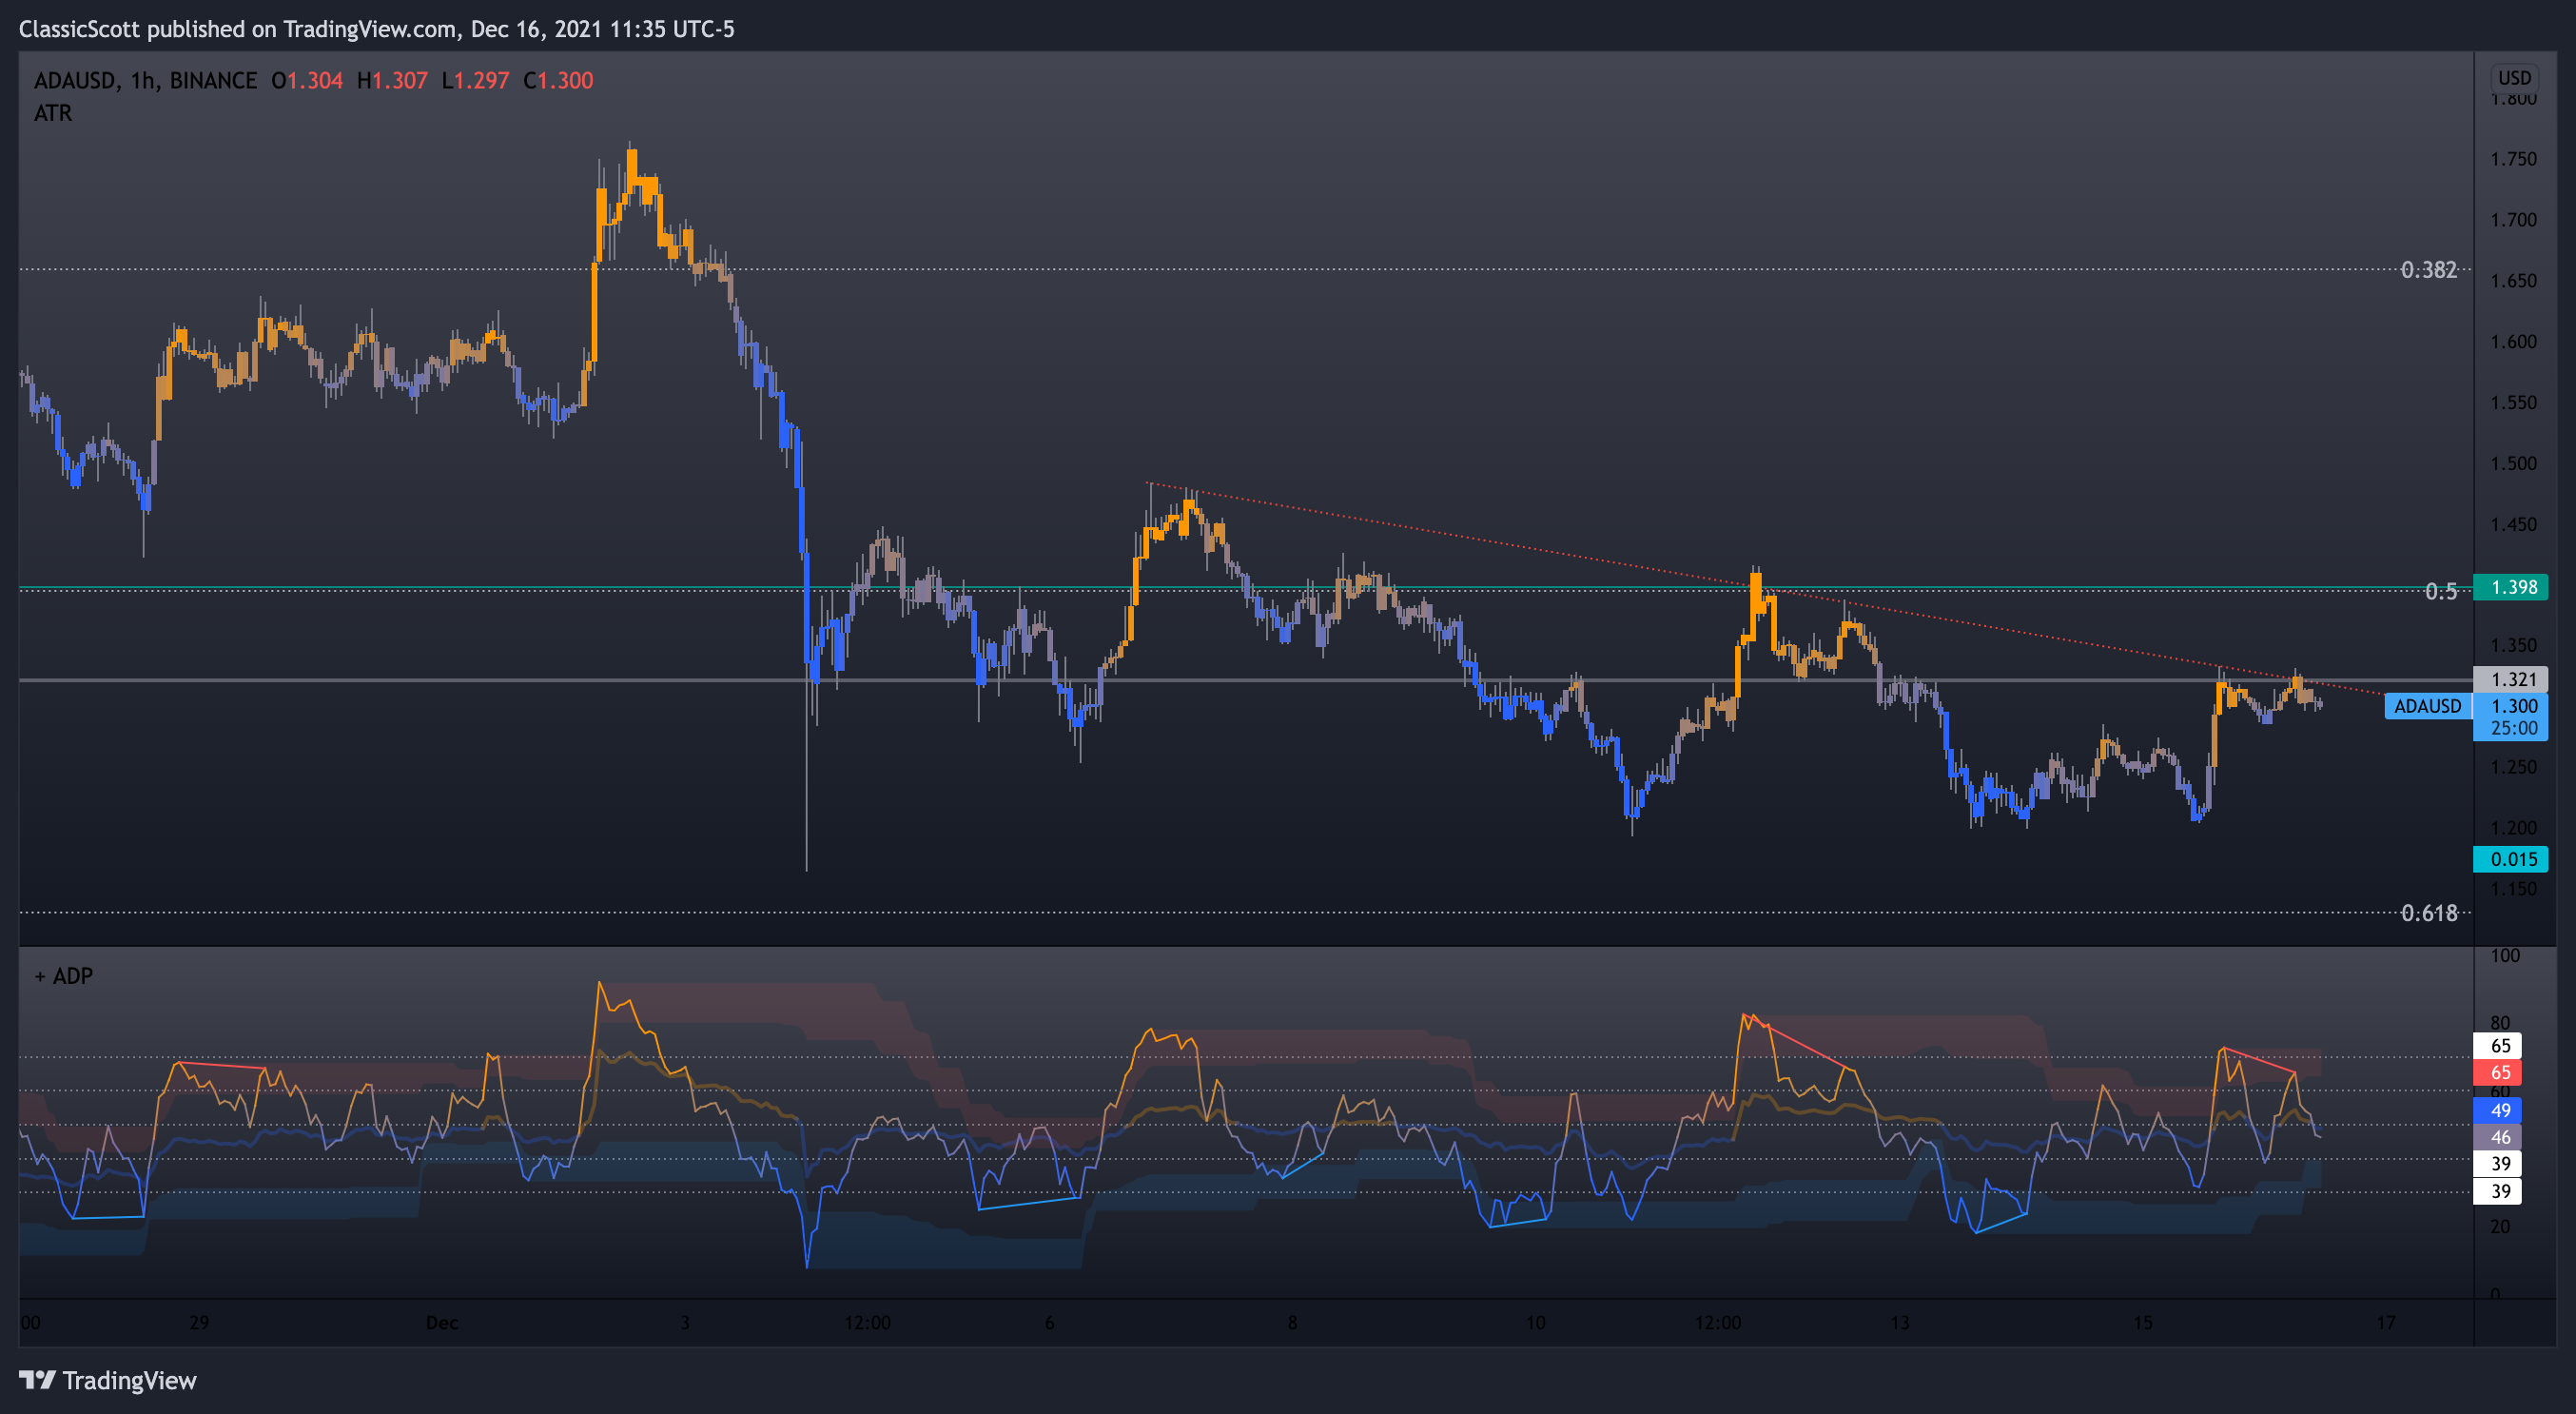Click the closing price value C1.300
The image size is (2576, 1414).
tap(558, 81)
